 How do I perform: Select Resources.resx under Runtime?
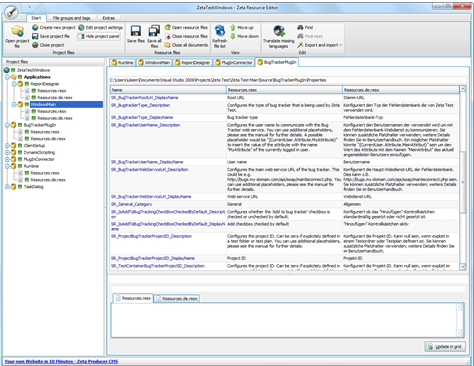point(45,173)
